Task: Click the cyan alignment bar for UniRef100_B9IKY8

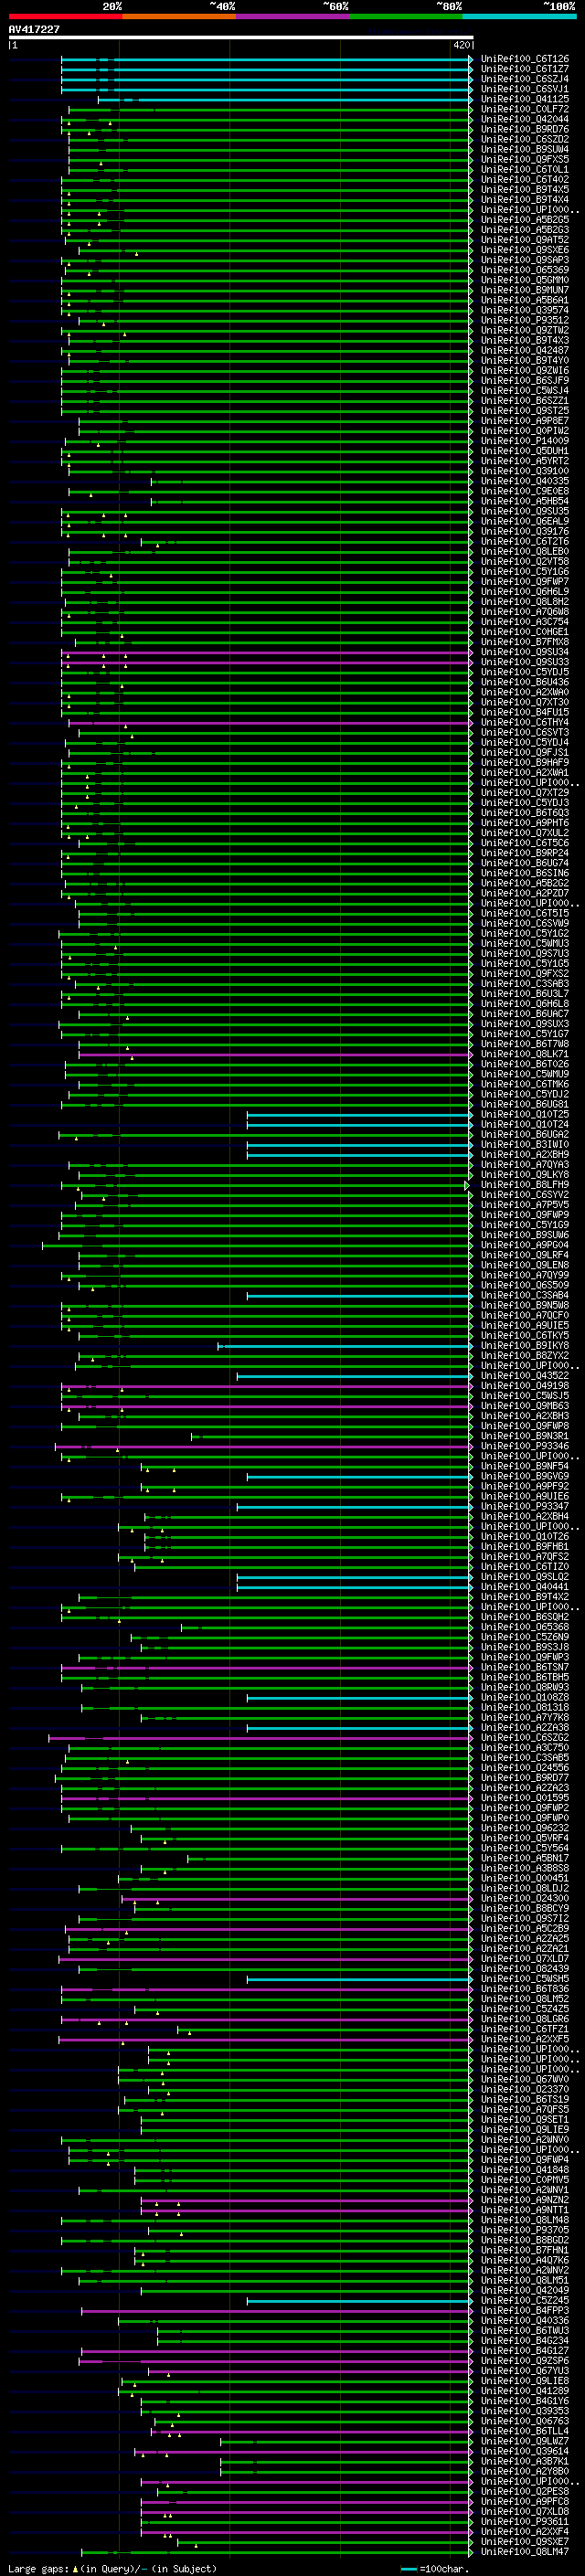Action: [346, 1346]
